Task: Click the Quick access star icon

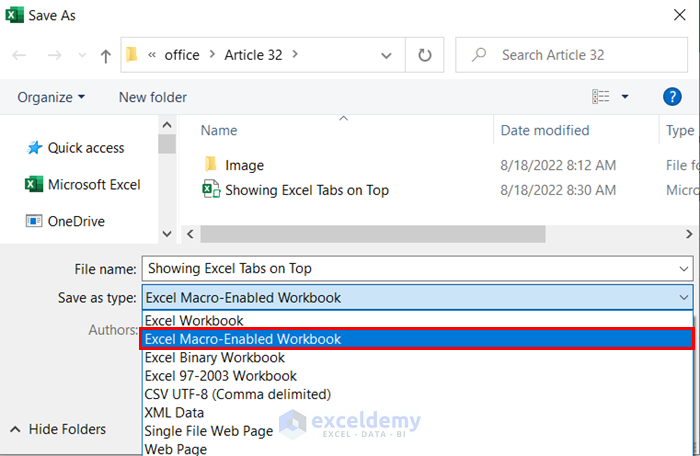Action: pos(34,147)
